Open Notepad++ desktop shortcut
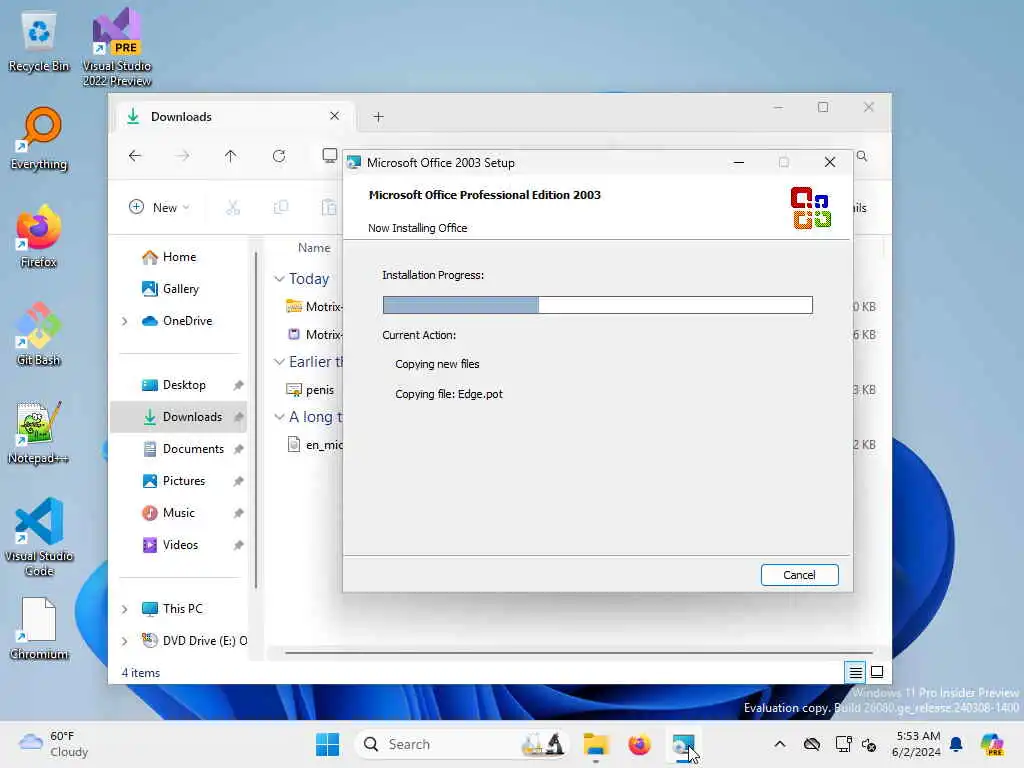 (39, 433)
